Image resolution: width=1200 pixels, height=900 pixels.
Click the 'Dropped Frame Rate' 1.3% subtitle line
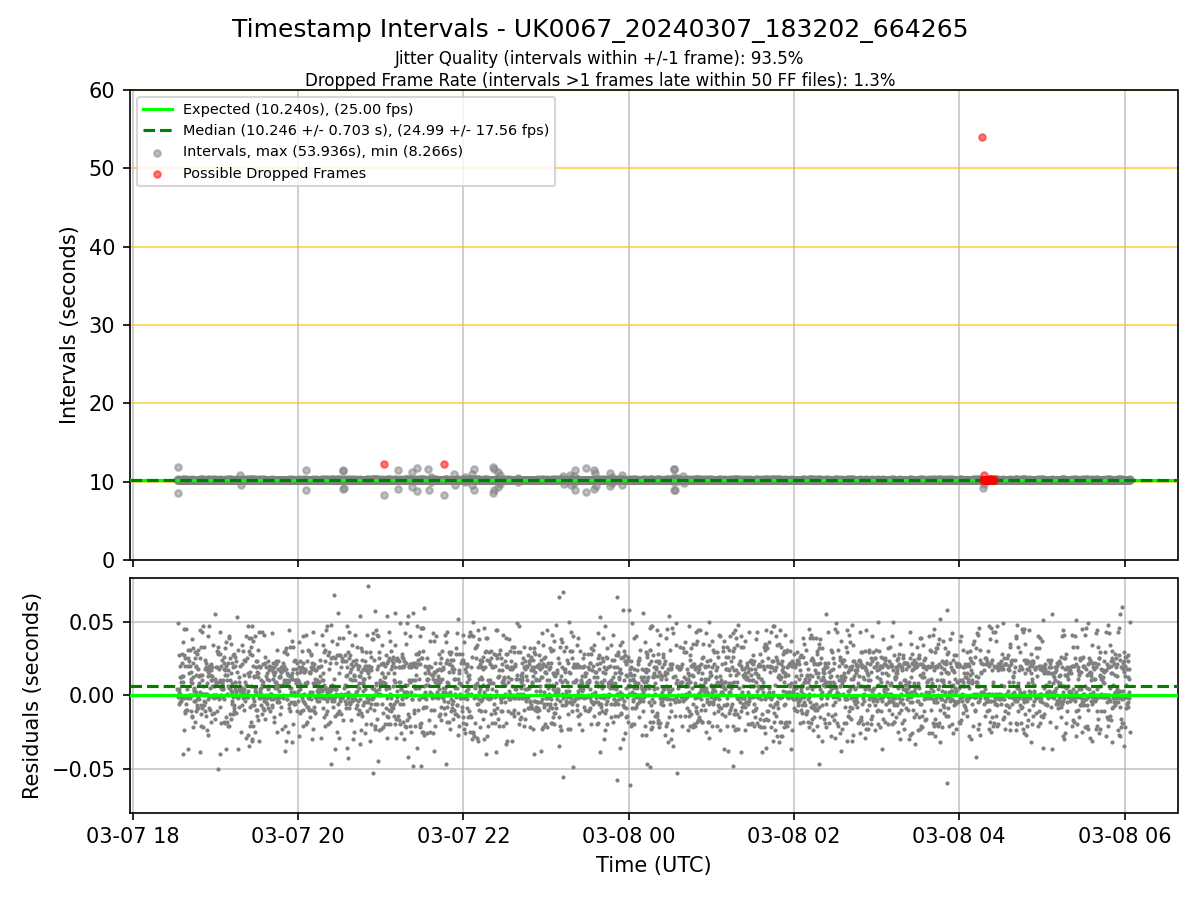click(599, 80)
